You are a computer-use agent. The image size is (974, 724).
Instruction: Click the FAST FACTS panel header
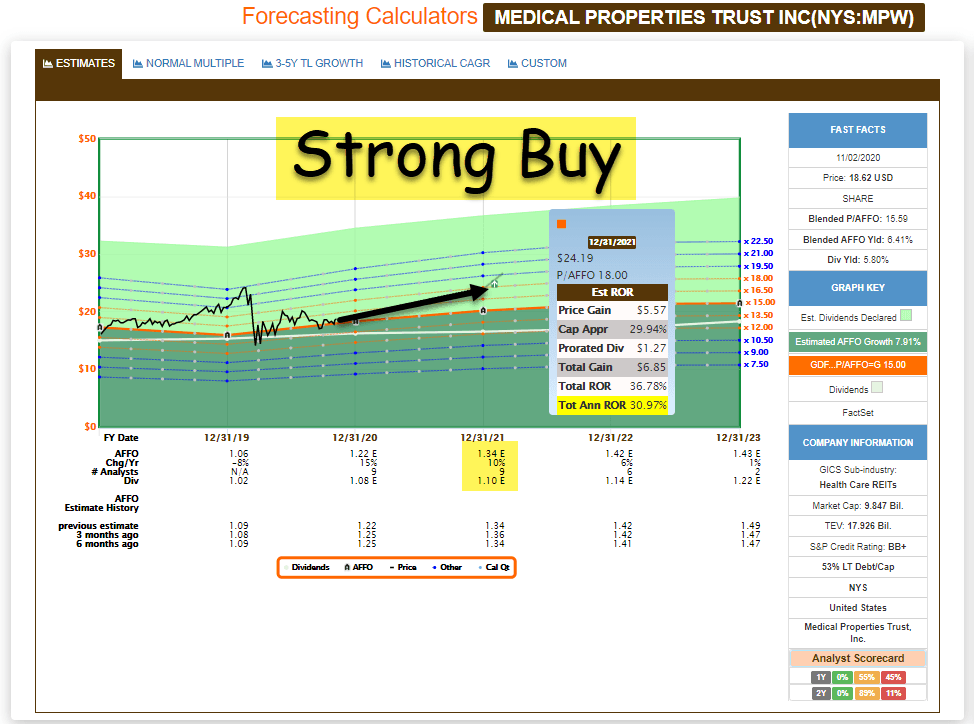click(x=858, y=130)
